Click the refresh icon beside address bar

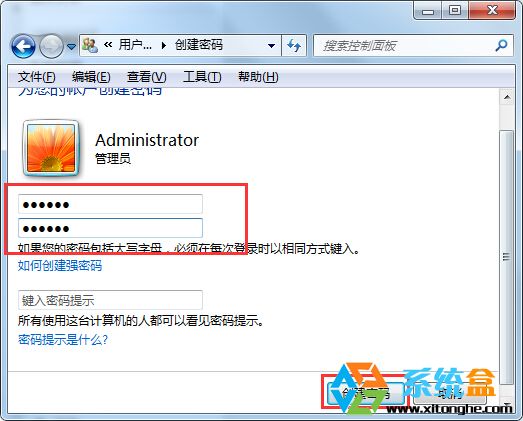coord(294,45)
